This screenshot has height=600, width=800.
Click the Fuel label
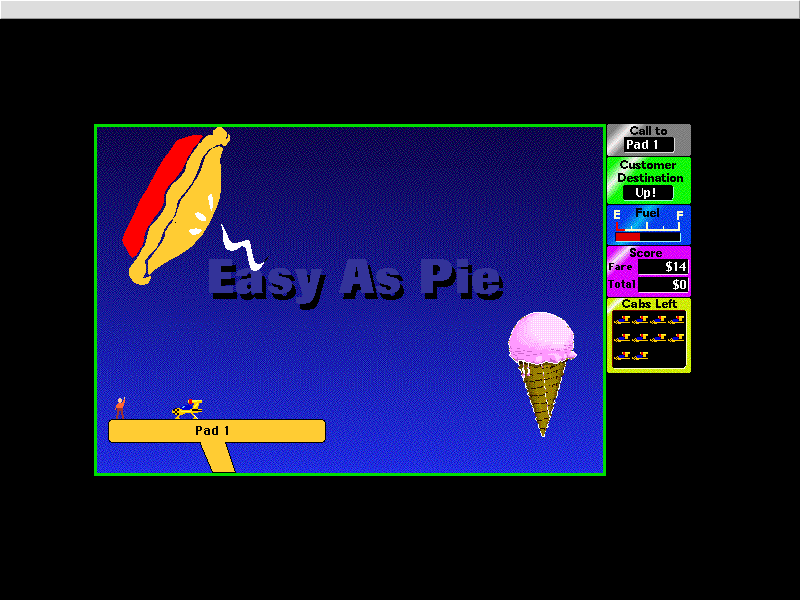tap(647, 213)
